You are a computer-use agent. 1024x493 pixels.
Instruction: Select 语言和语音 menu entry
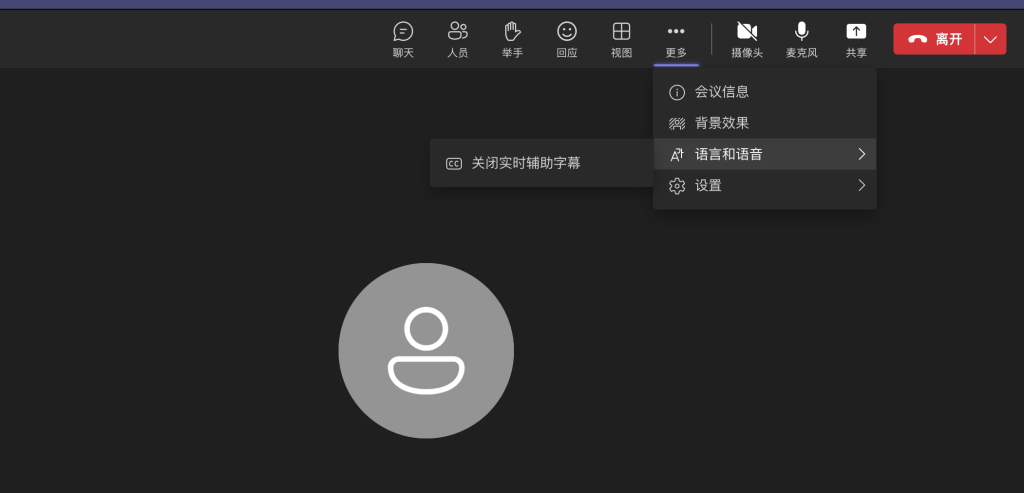[765, 154]
